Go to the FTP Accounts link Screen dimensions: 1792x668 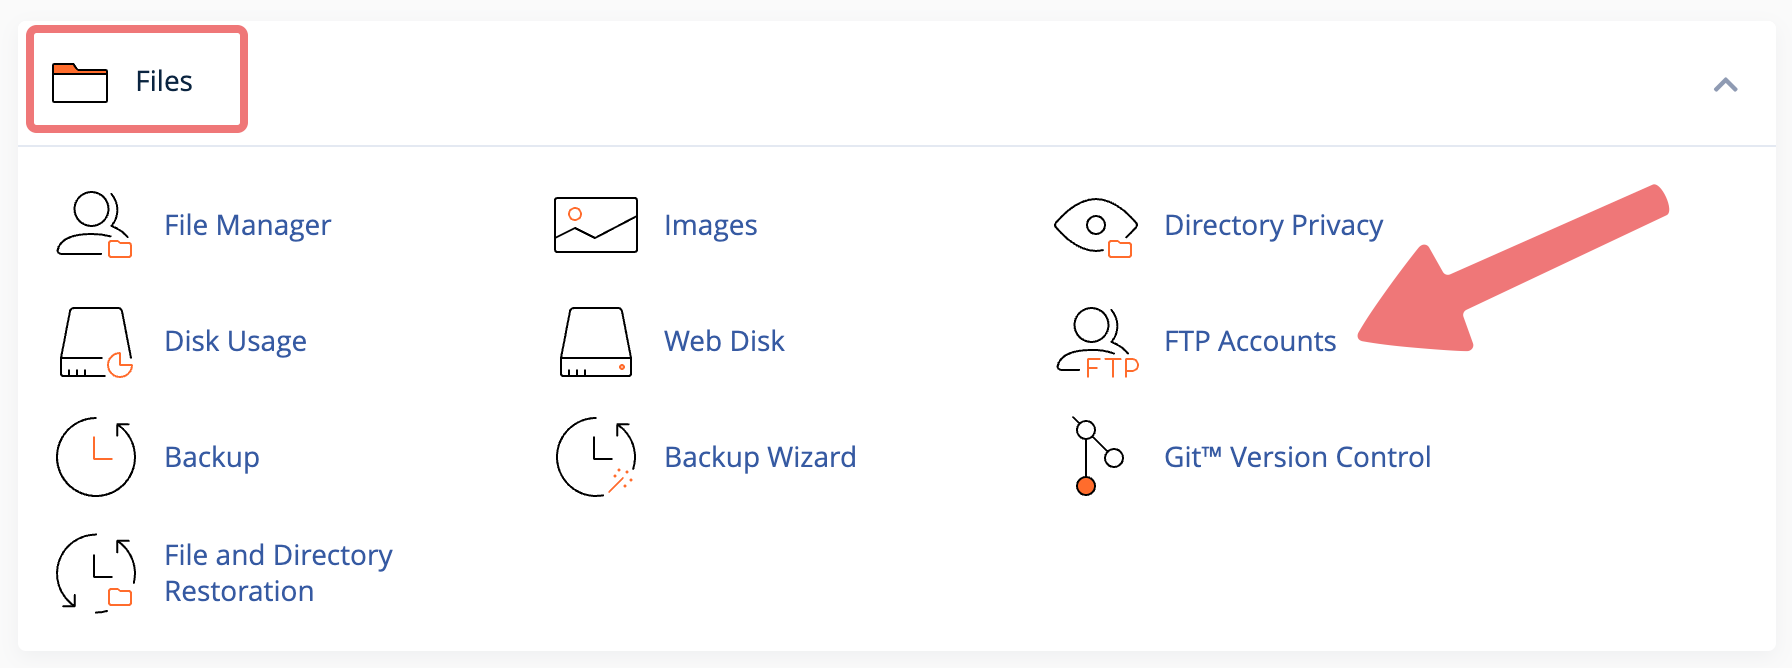pyautogui.click(x=1250, y=341)
